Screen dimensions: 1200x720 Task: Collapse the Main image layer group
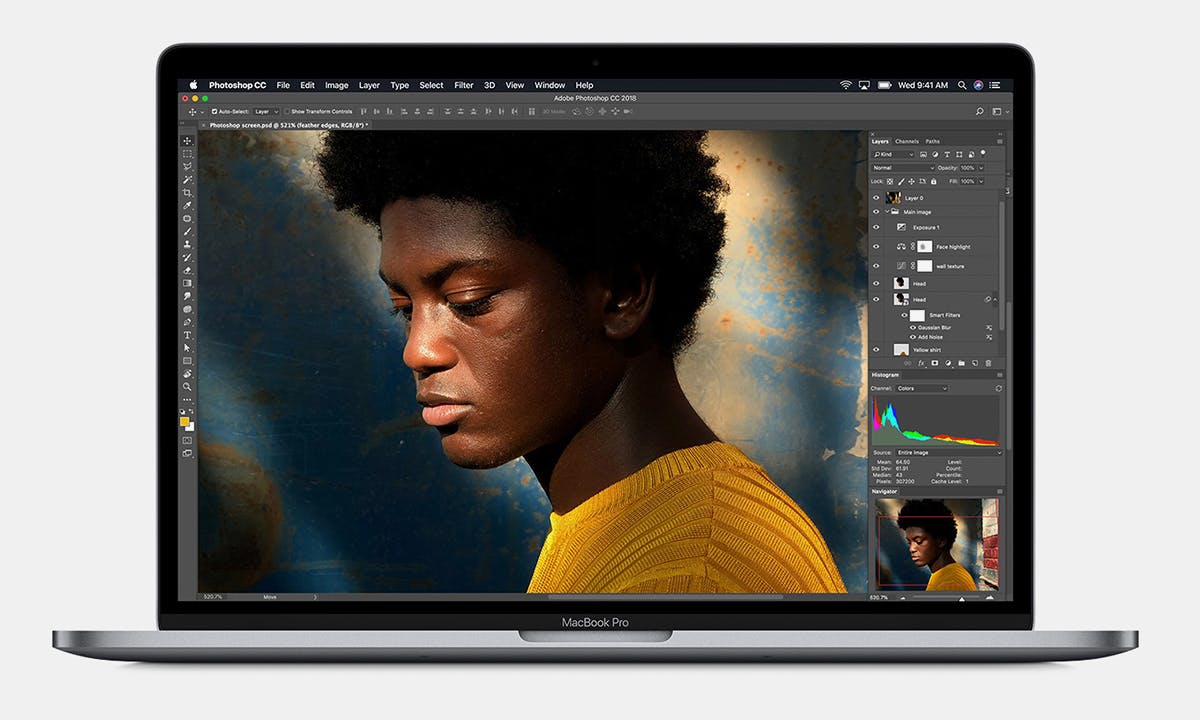888,212
